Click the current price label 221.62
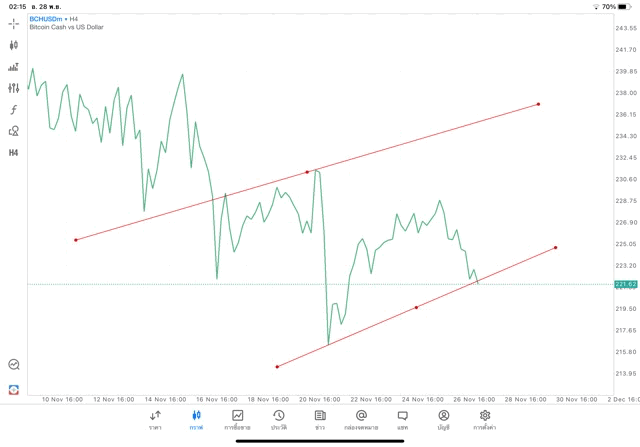This screenshot has height=447, width=640. click(x=626, y=284)
